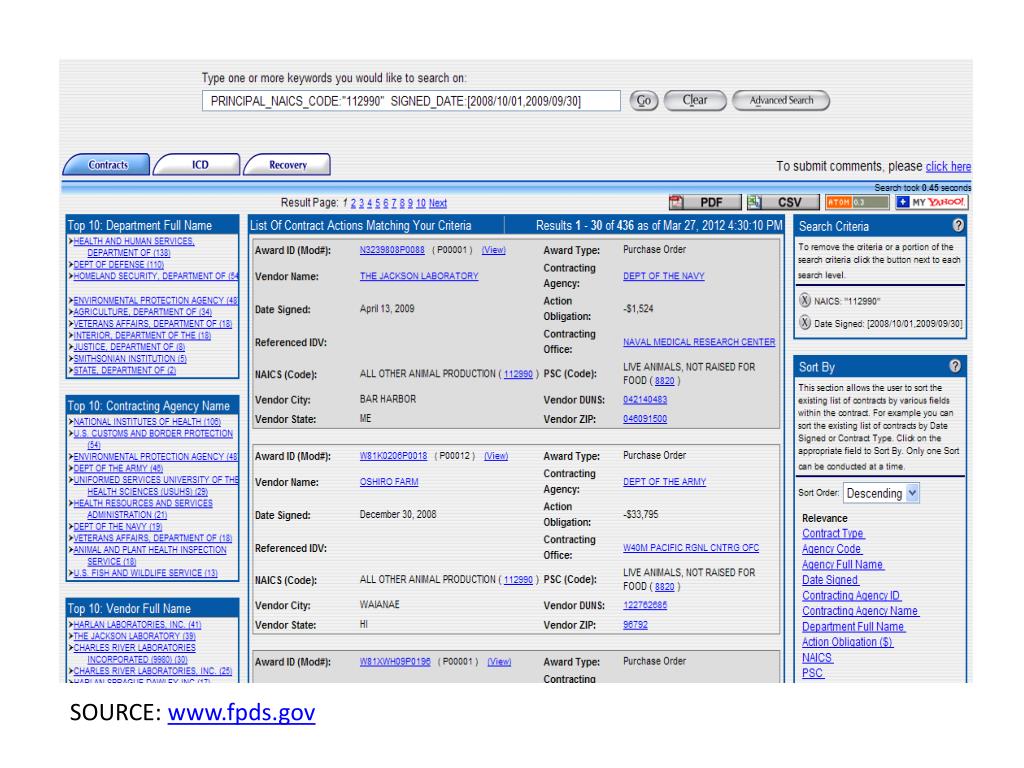Sort results by Contracting Agency ID

pos(851,596)
